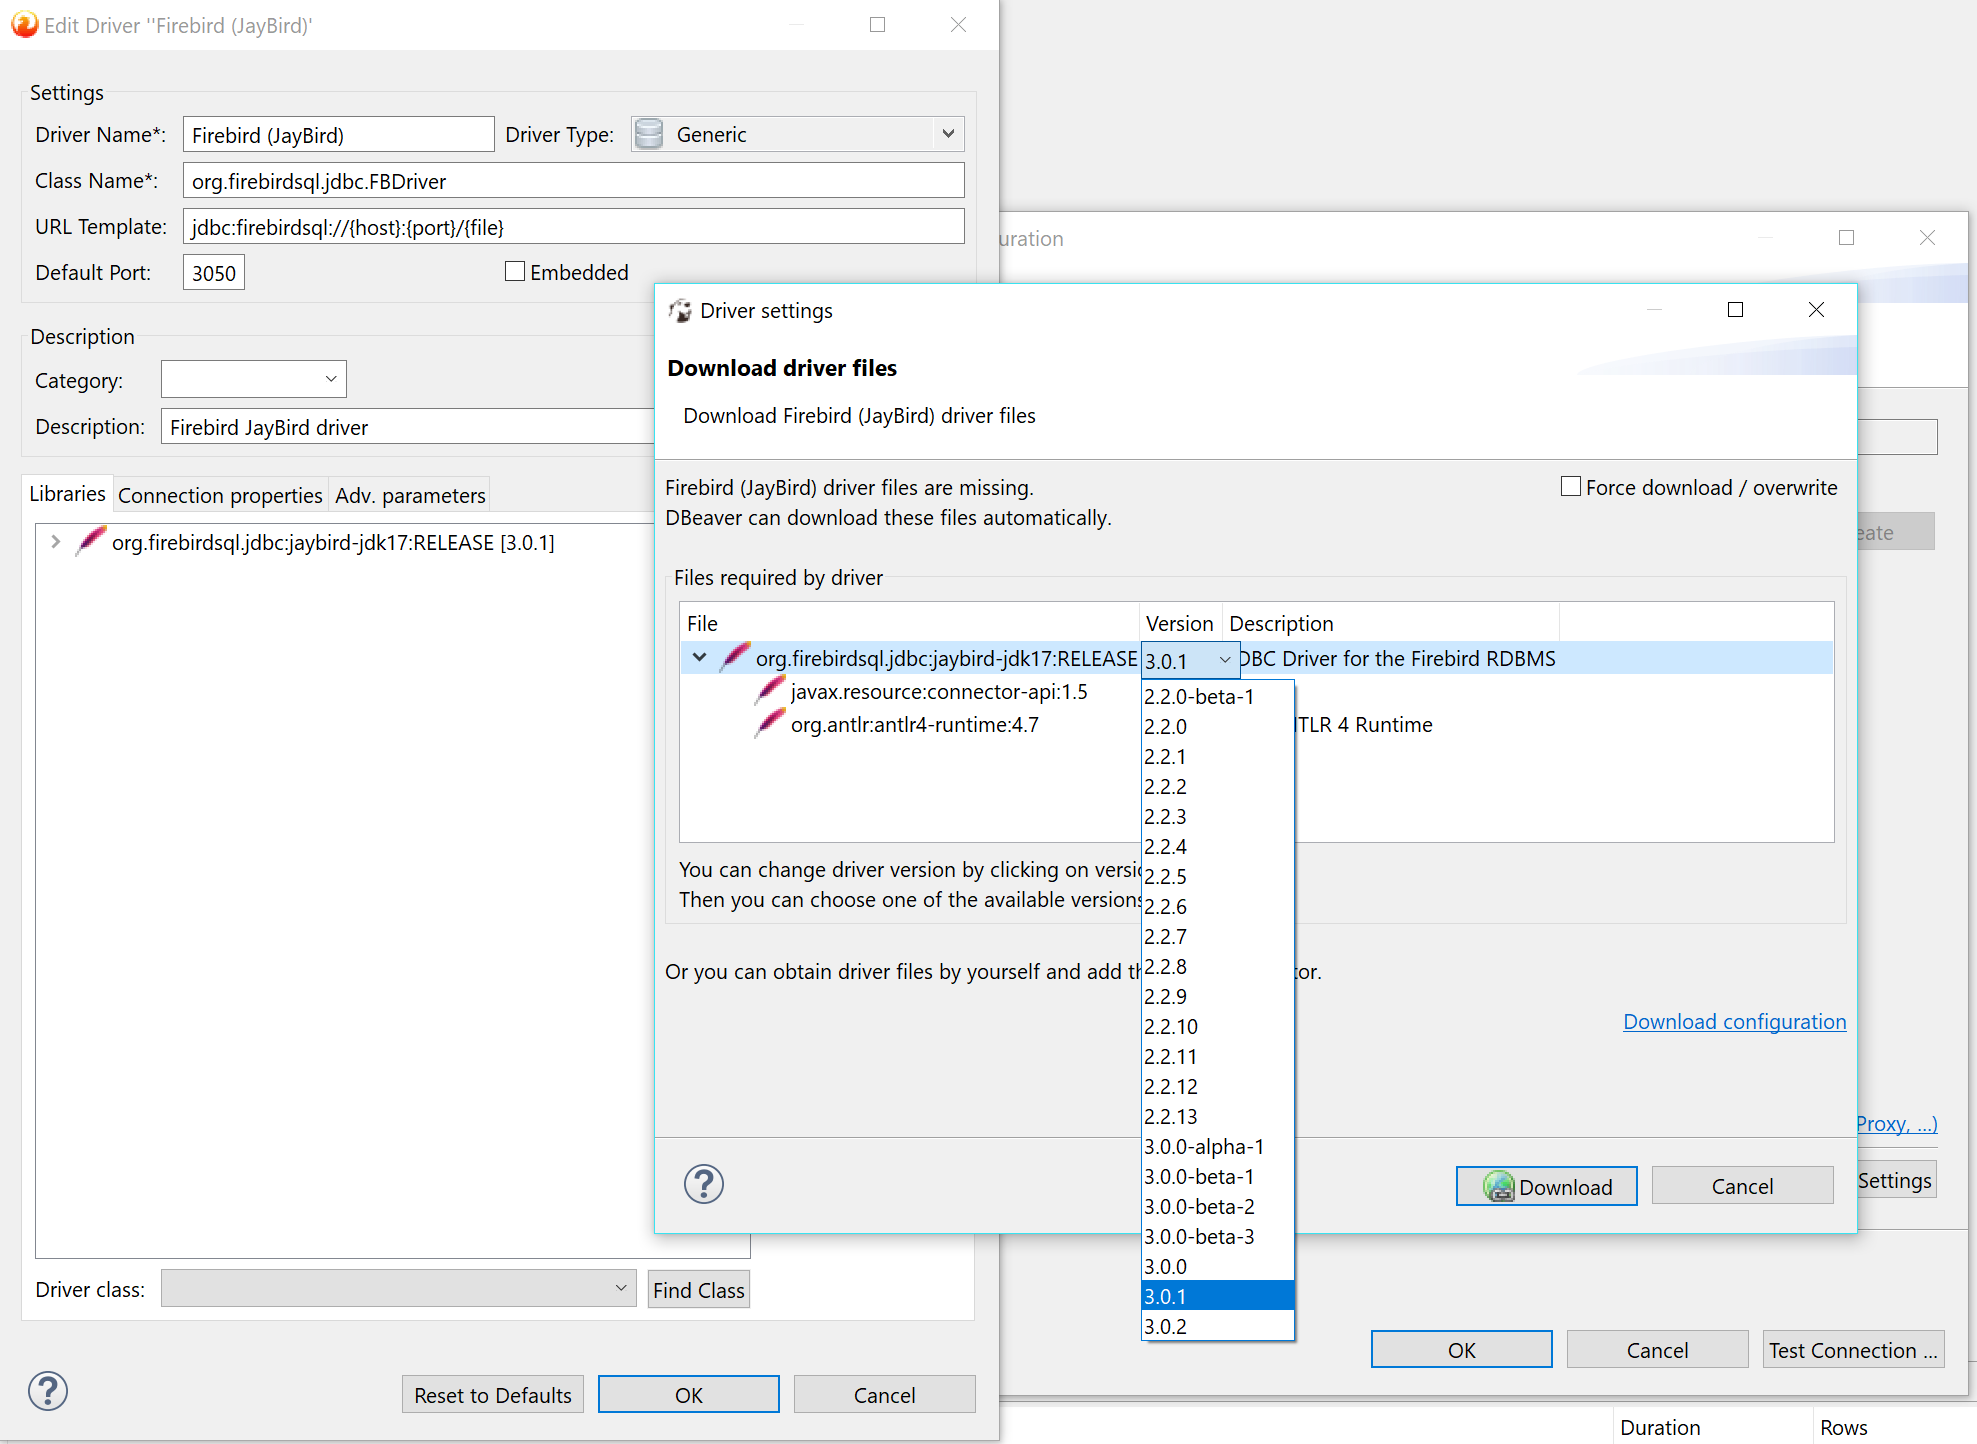Select highlighted version 3.0.1 in list

pos(1217,1296)
